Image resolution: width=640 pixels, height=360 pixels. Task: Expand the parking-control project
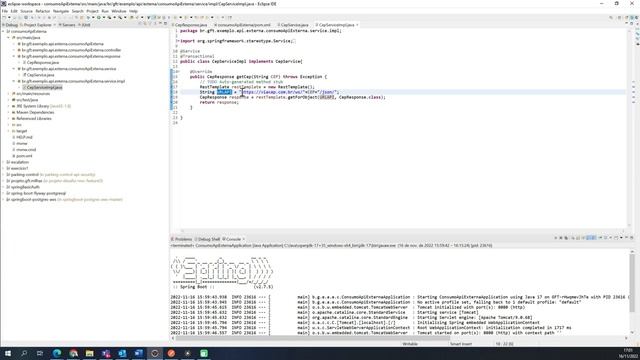pos(3,174)
